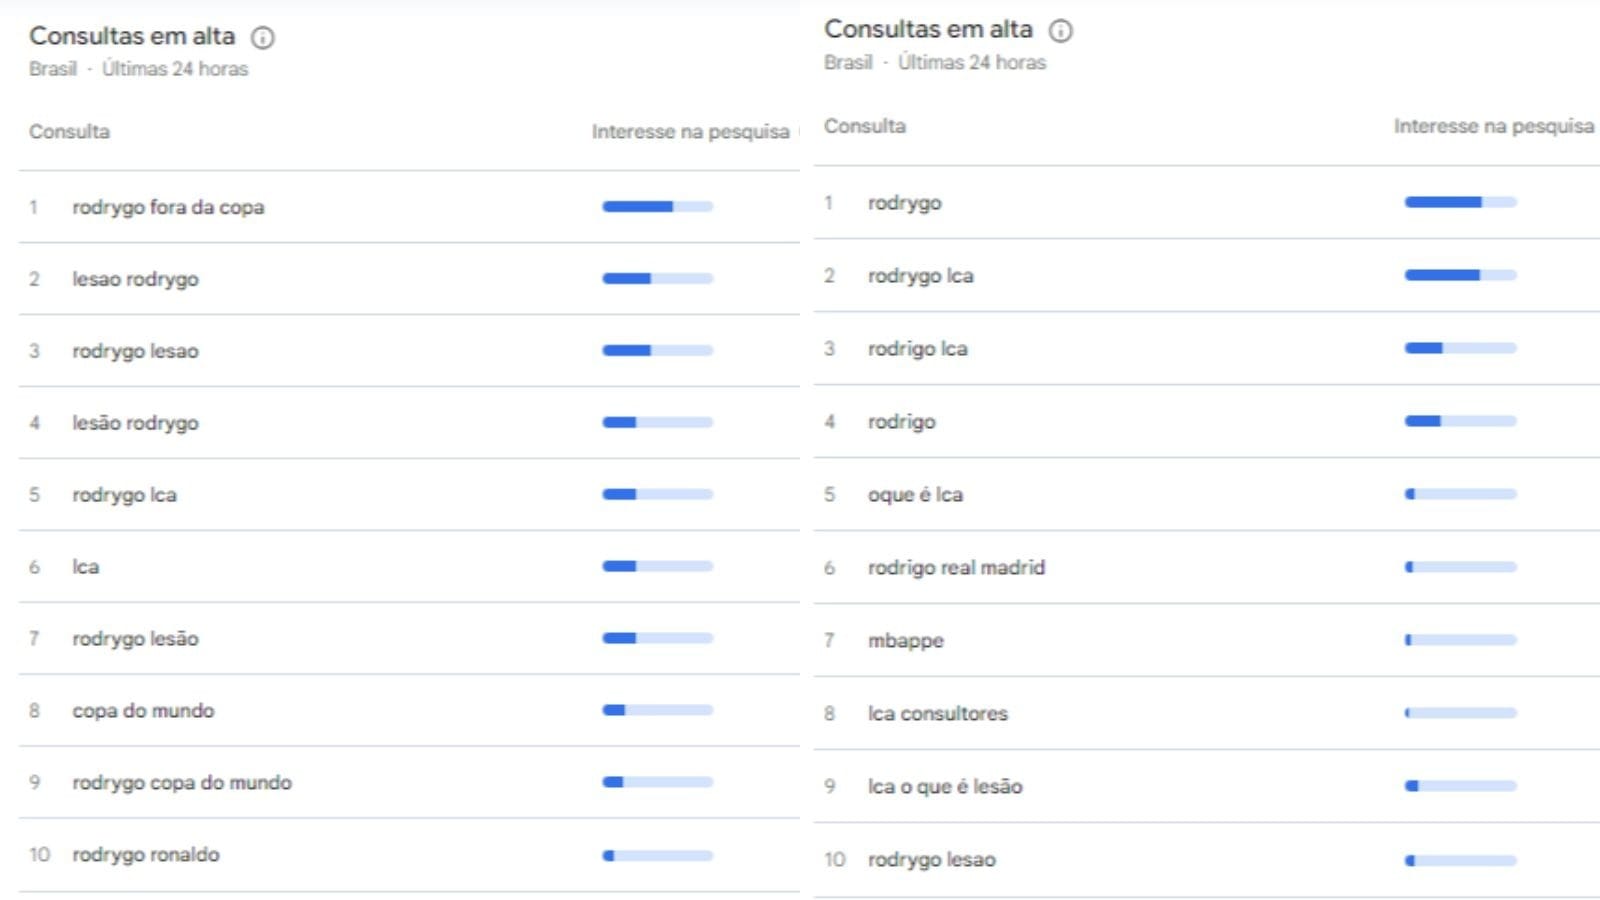Click the right 'Consulta' column header
Viewport: 1600px width, 900px height.
click(x=865, y=126)
